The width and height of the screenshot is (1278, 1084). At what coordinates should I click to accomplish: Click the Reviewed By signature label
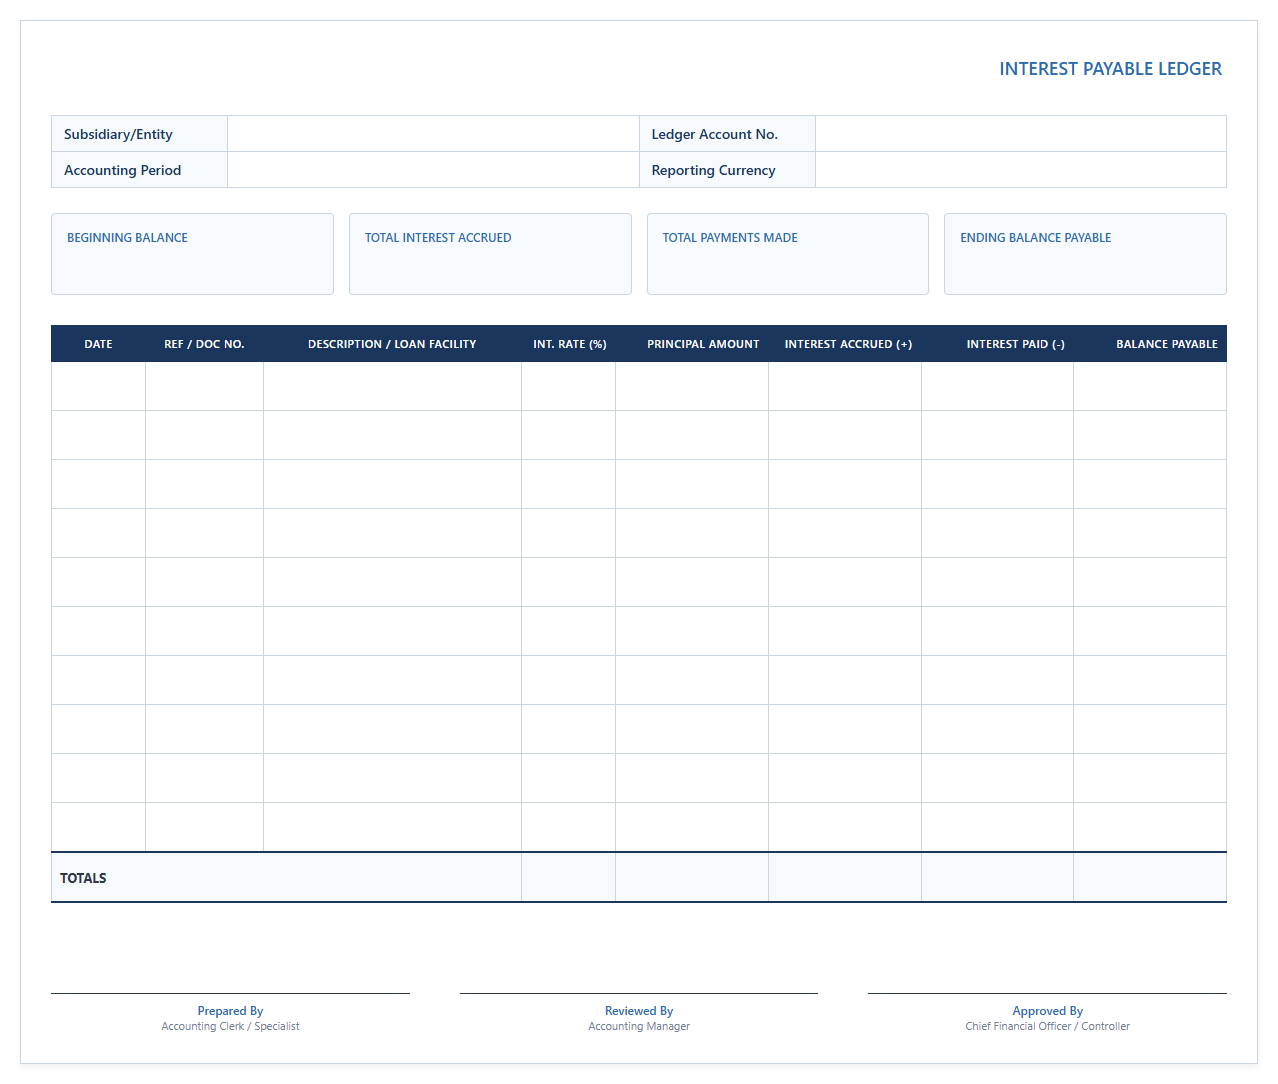639,1011
